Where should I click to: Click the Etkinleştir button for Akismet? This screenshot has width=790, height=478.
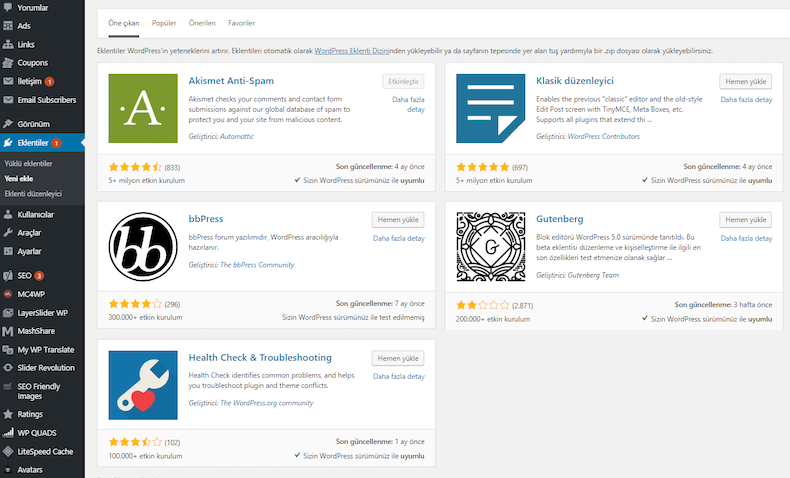tap(404, 82)
